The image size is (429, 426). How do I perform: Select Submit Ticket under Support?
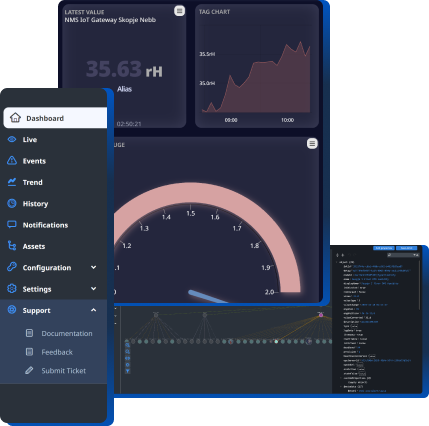(x=56, y=371)
